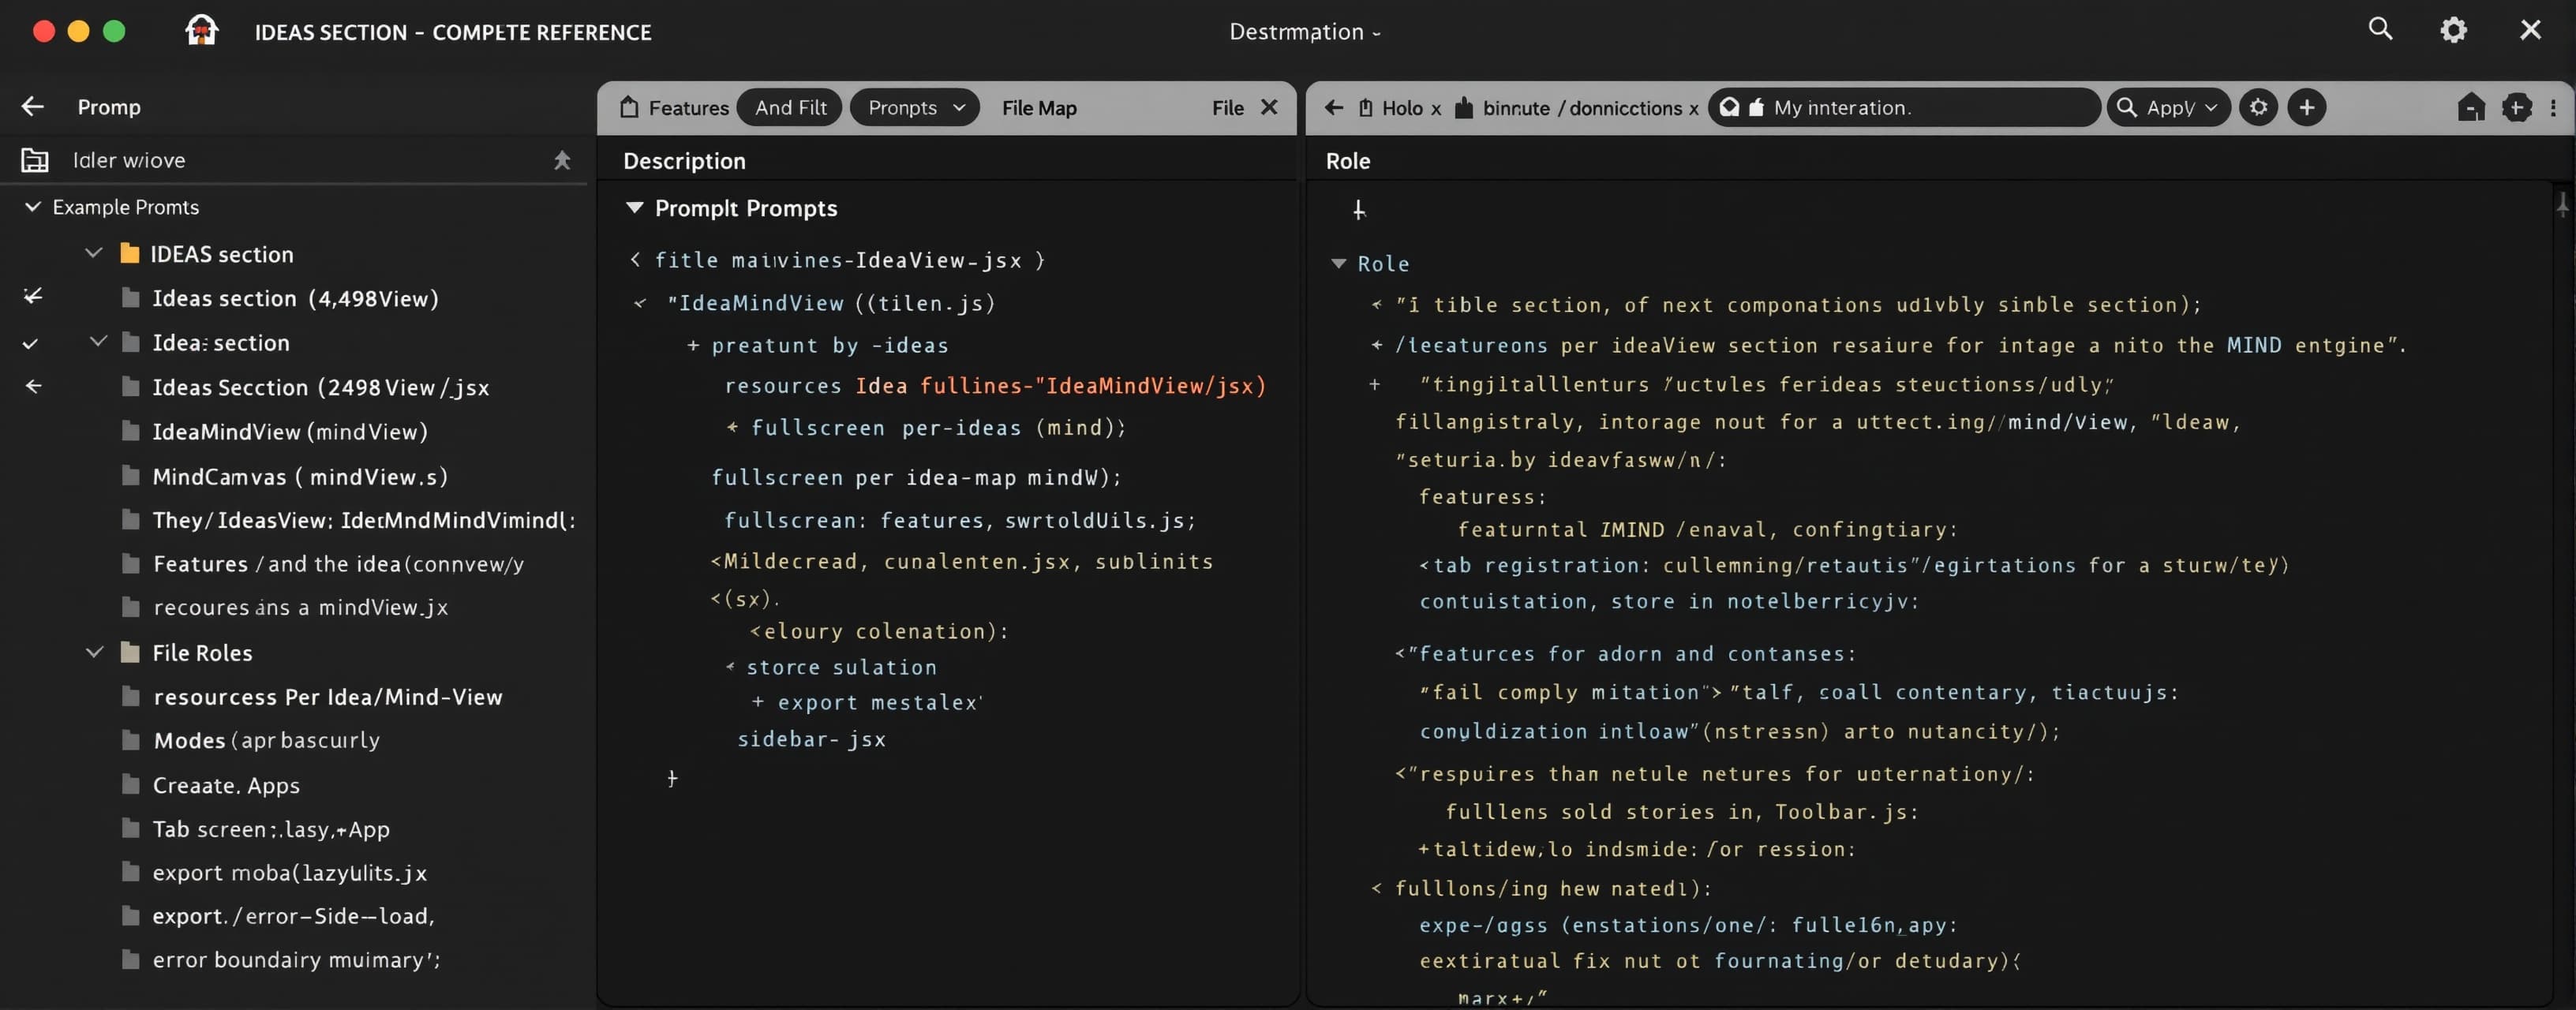The image size is (2576, 1010).
Task: Switch to the Features tab
Action: (674, 107)
